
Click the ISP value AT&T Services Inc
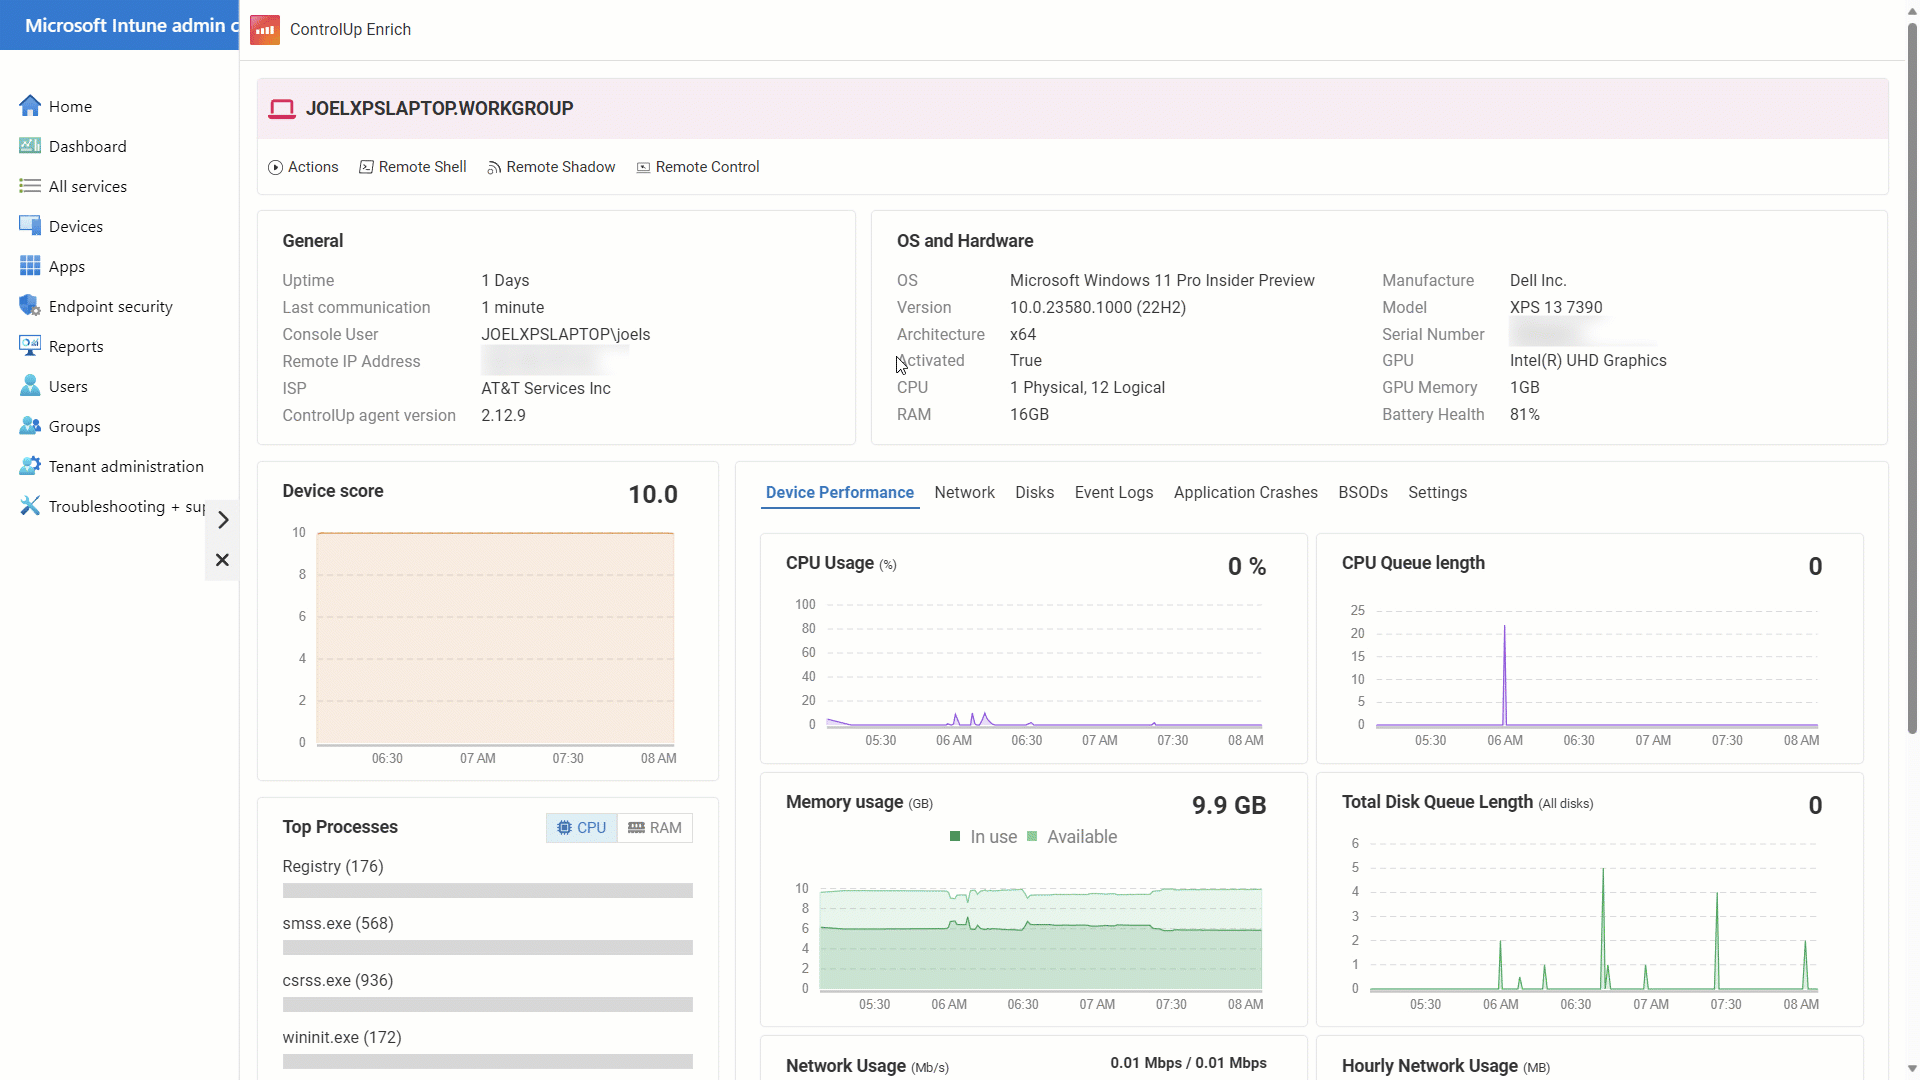546,388
